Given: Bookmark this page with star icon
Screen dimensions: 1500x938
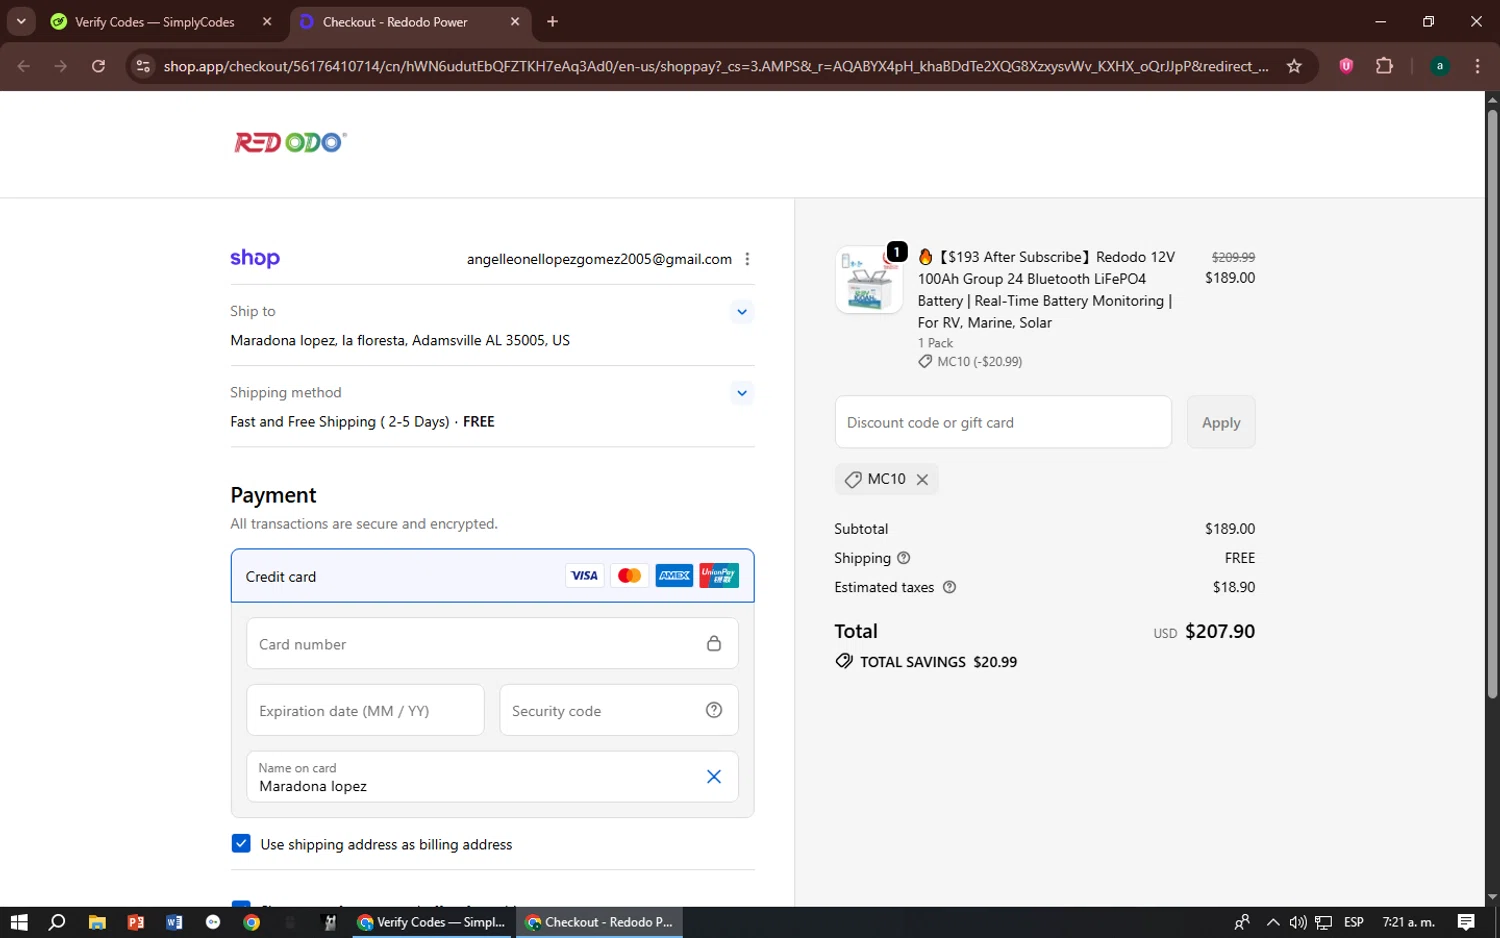Looking at the screenshot, I should coord(1294,66).
